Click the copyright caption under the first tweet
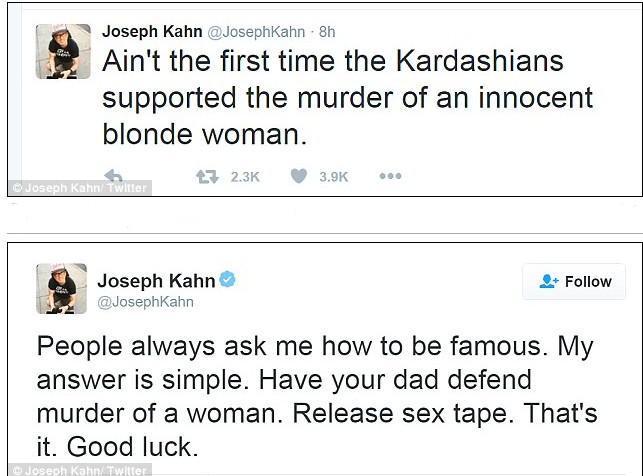The image size is (643, 476). (77, 188)
